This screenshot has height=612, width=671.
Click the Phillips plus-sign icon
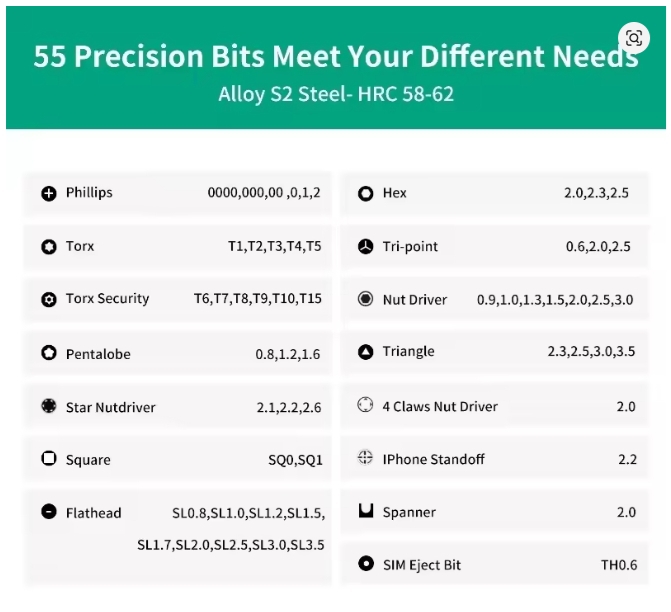49,193
